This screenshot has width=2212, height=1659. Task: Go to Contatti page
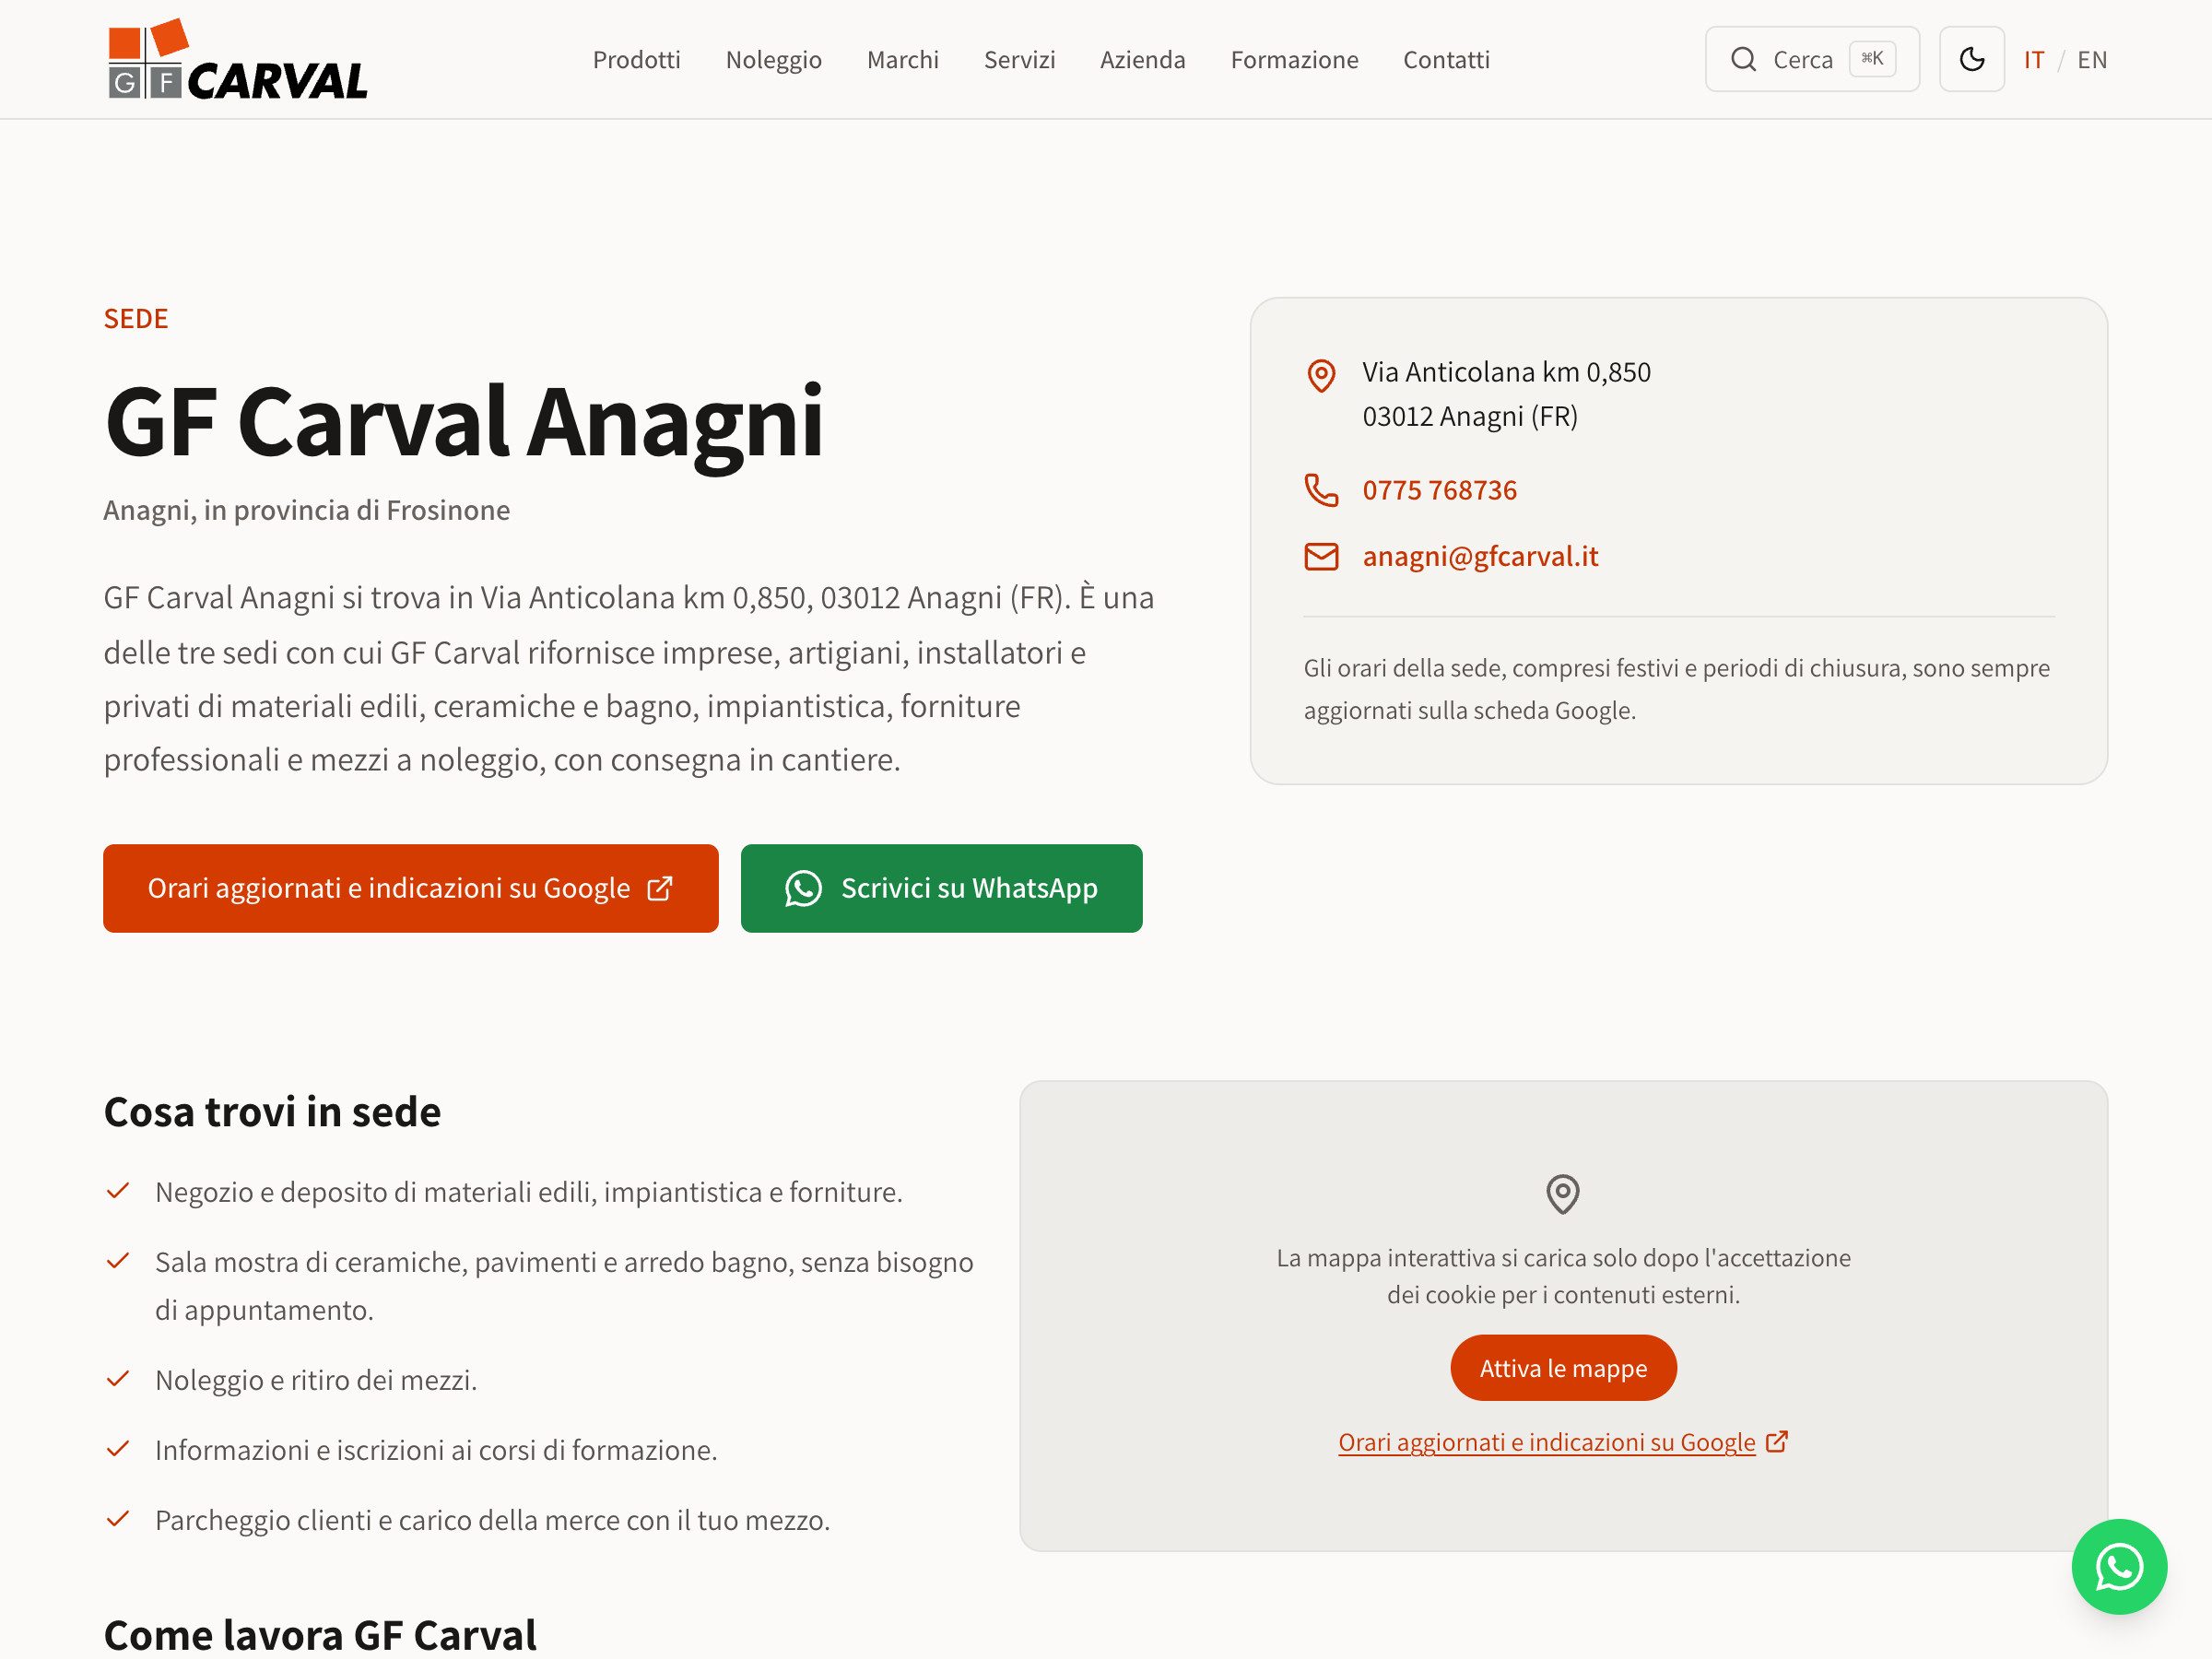click(1446, 60)
